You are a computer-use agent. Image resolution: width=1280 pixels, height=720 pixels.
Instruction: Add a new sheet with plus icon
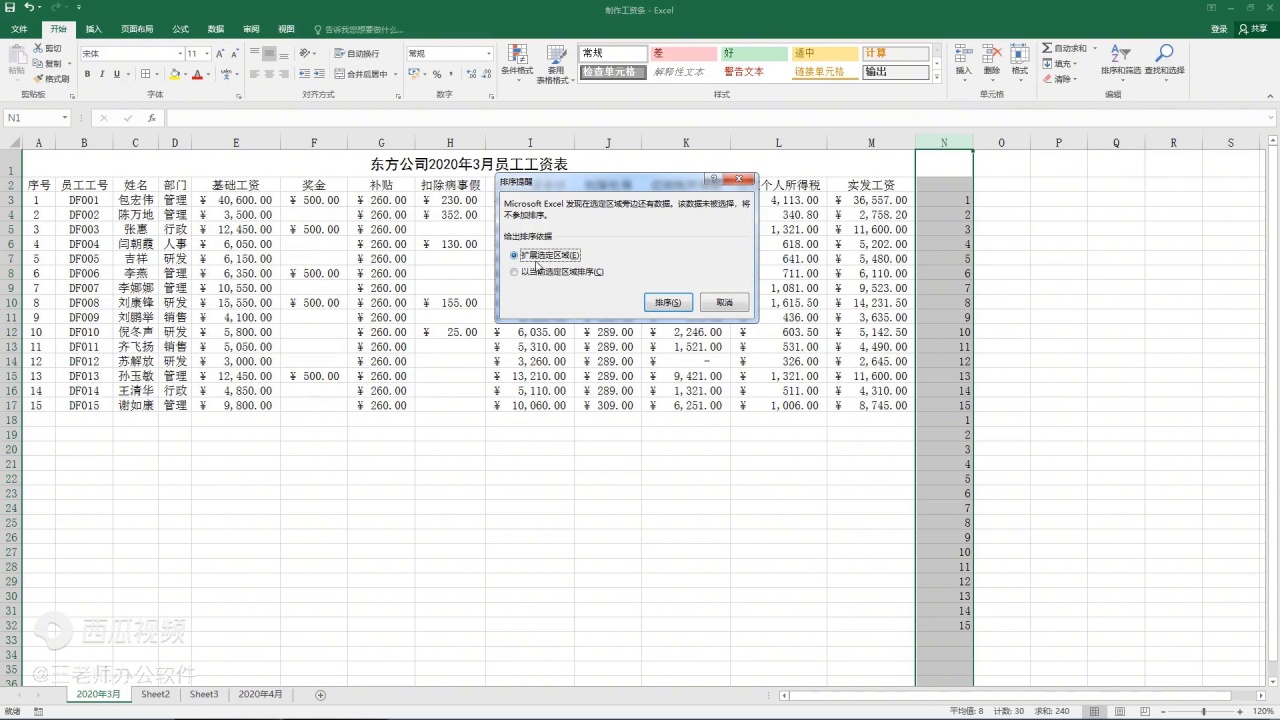321,695
